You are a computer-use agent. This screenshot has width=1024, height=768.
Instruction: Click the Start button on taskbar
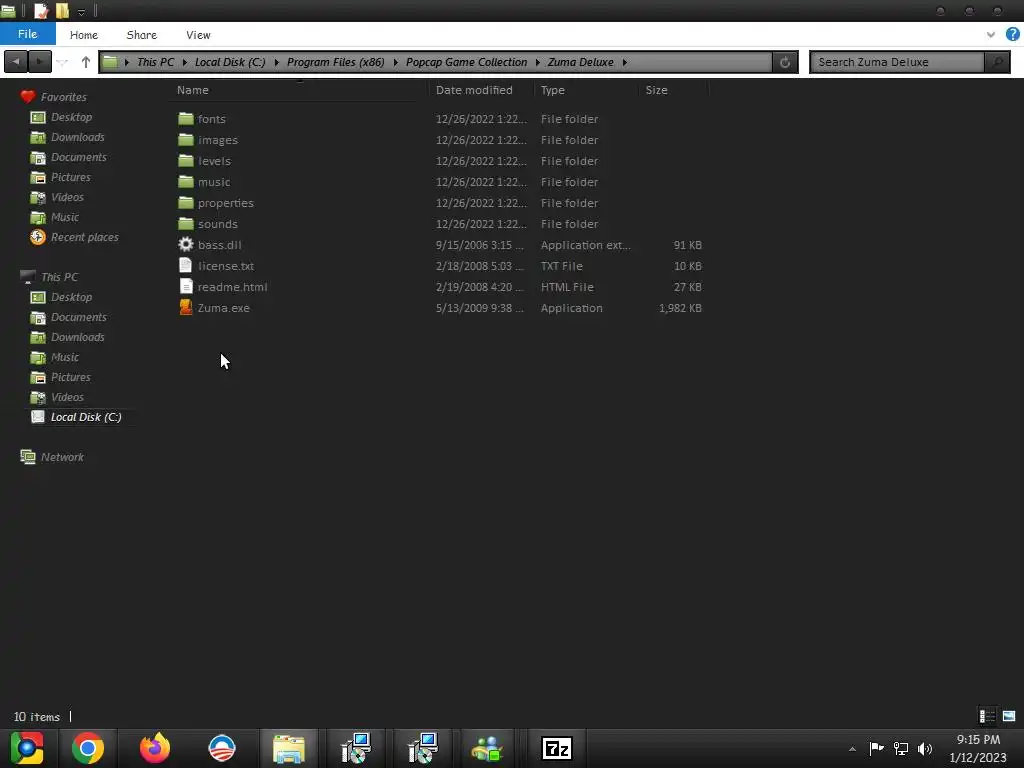pyautogui.click(x=27, y=748)
